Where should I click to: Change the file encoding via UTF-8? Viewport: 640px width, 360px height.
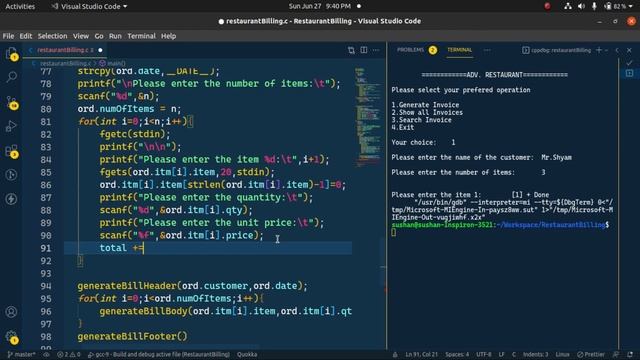point(484,354)
